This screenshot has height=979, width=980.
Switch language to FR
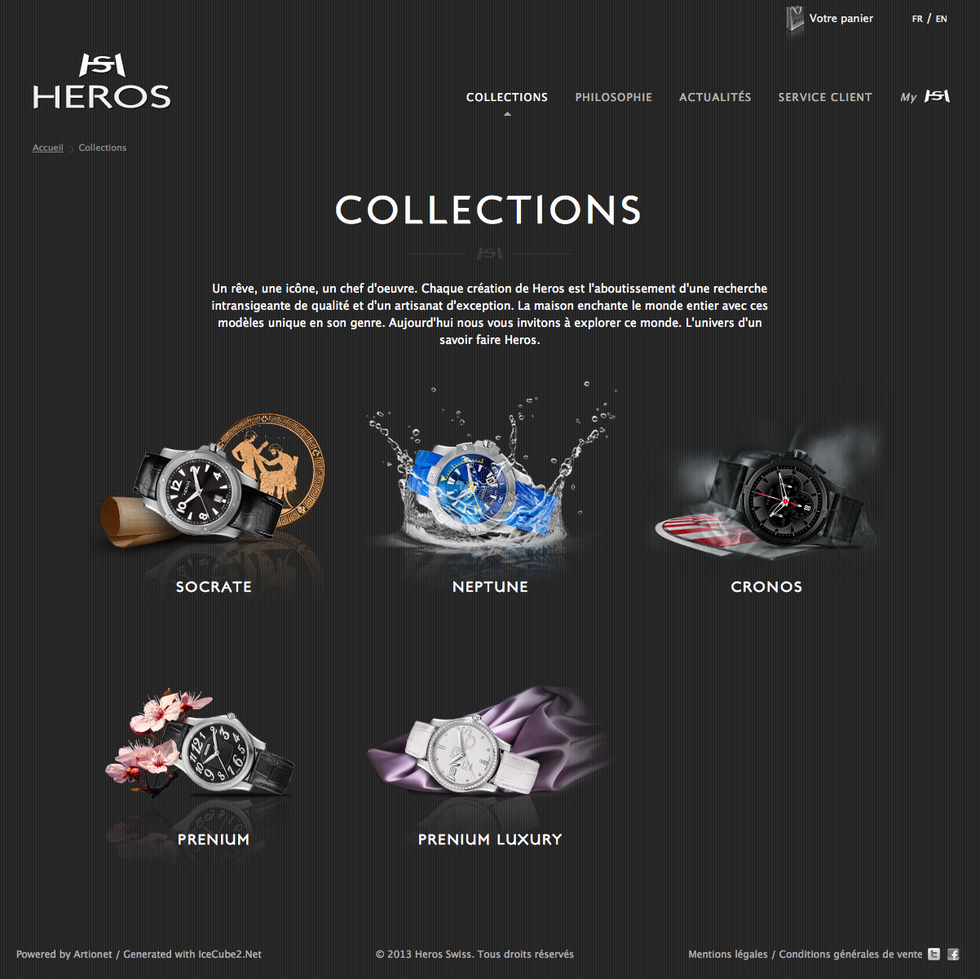click(x=917, y=19)
